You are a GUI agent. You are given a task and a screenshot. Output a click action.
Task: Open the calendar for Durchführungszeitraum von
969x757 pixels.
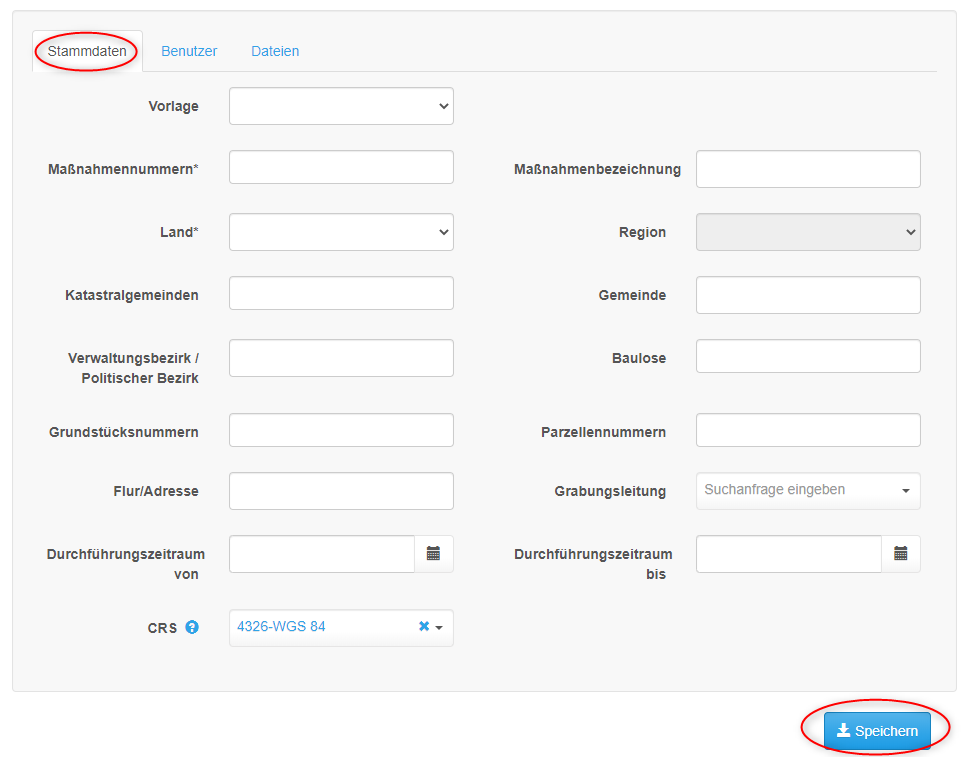pos(433,554)
